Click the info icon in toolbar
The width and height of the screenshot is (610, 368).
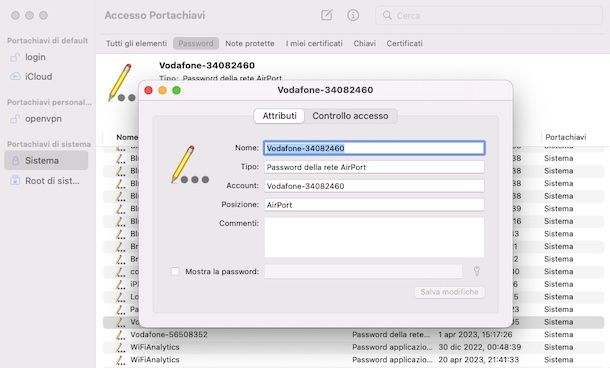click(353, 15)
